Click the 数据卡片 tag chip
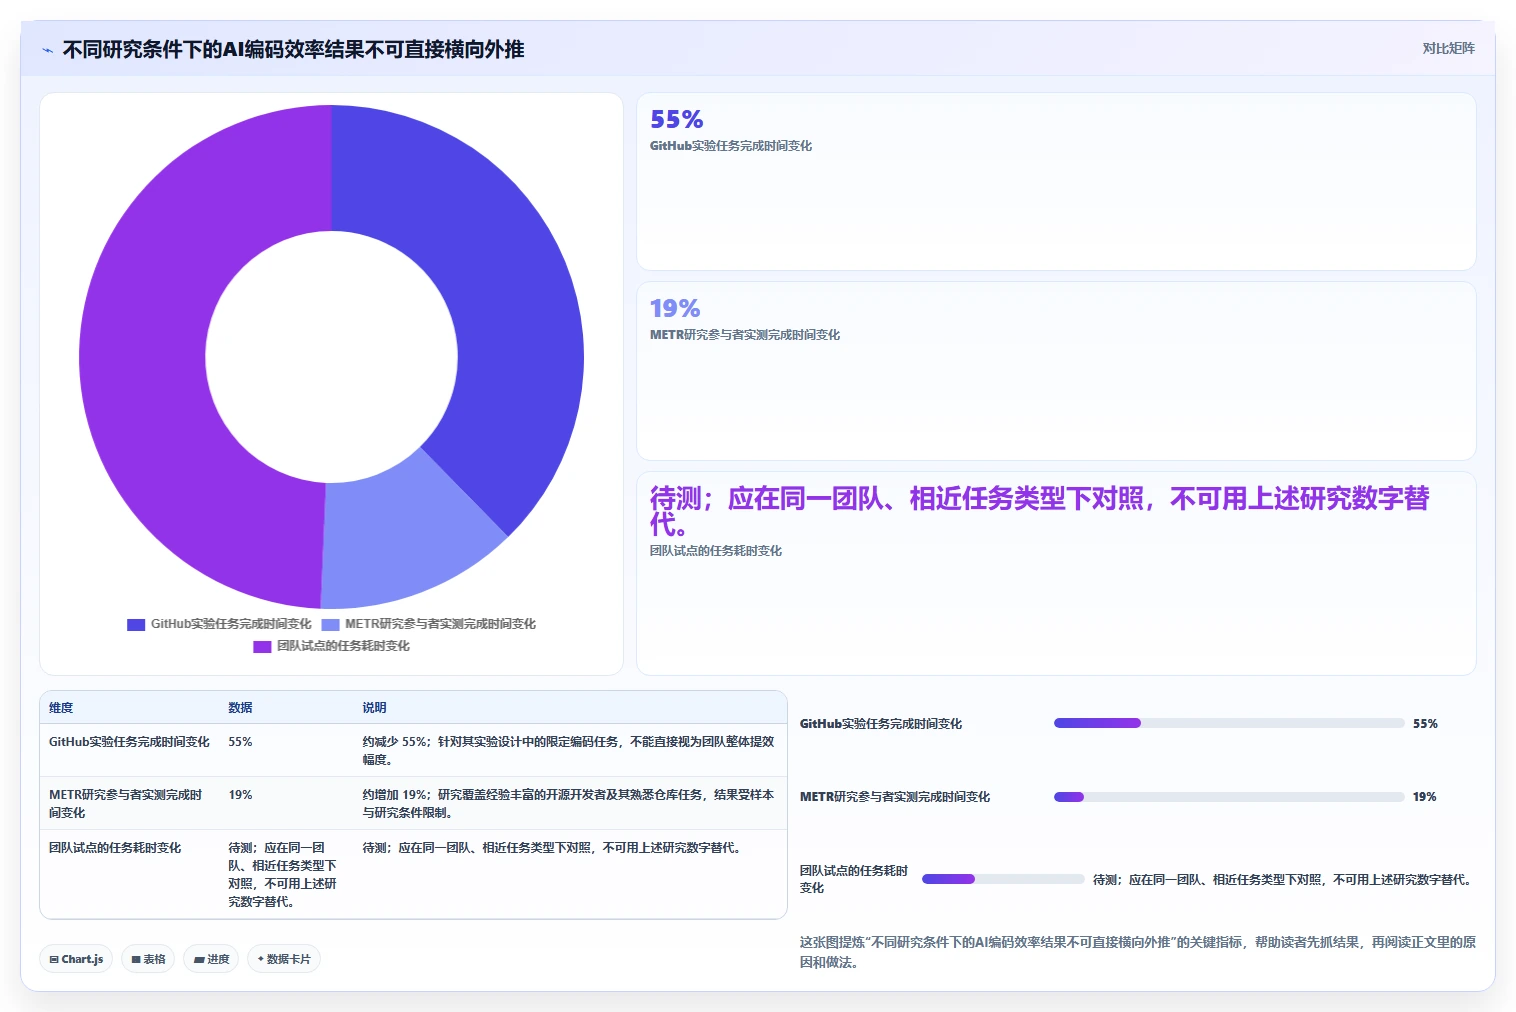Screen dimensions: 1516x1012 click(x=284, y=959)
